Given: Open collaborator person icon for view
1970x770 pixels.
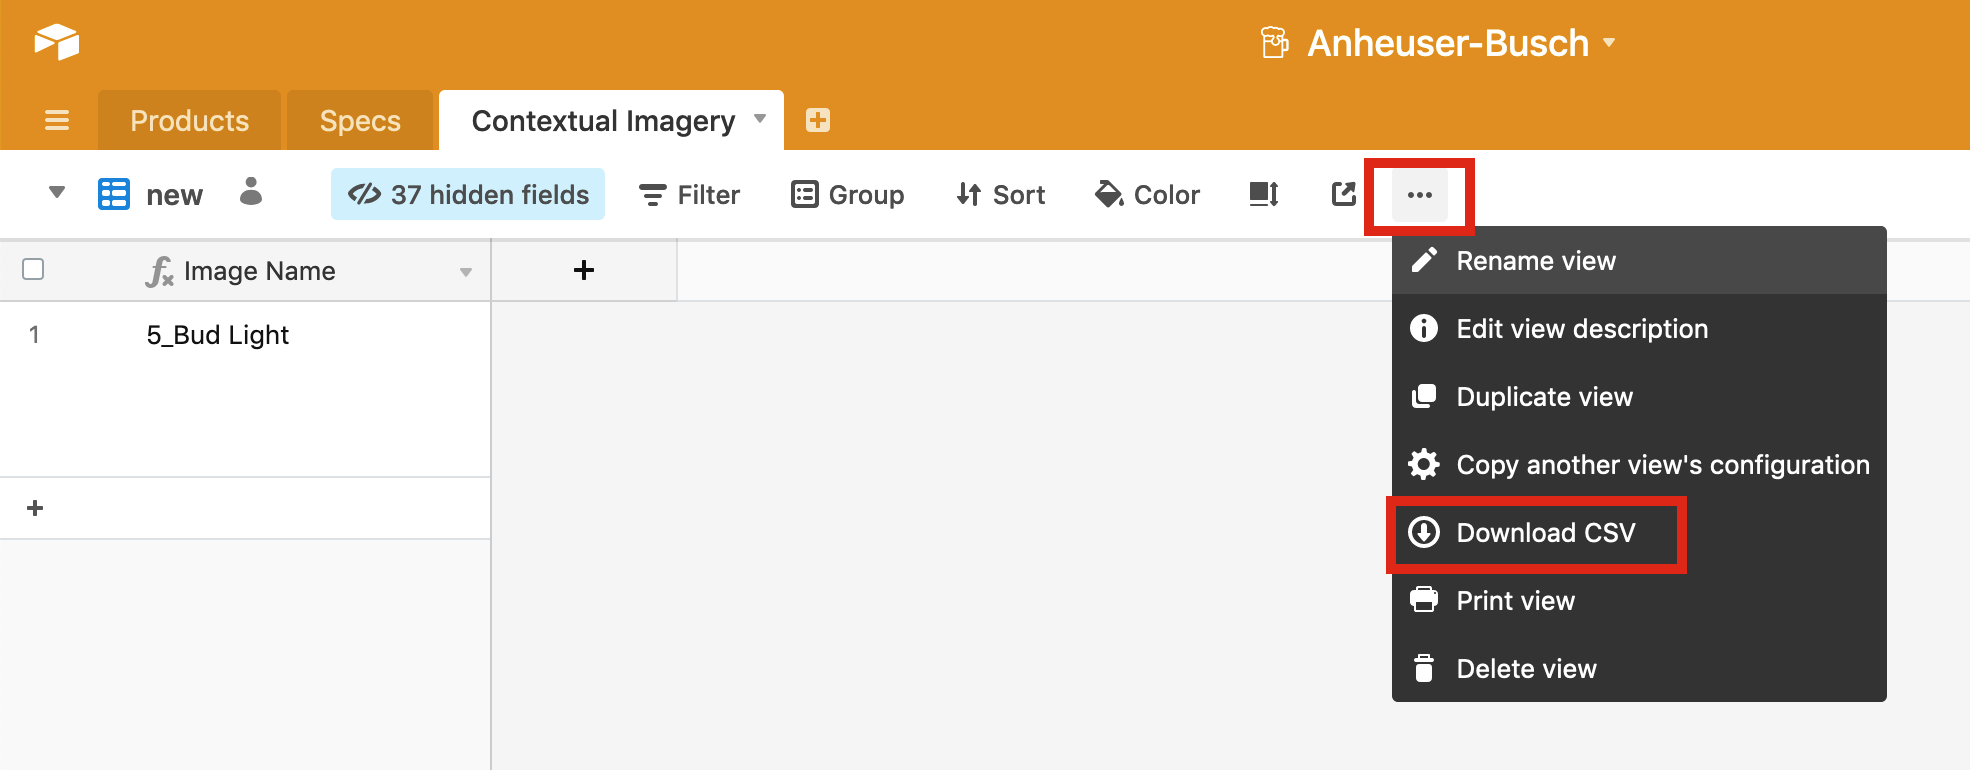Looking at the screenshot, I should point(251,191).
